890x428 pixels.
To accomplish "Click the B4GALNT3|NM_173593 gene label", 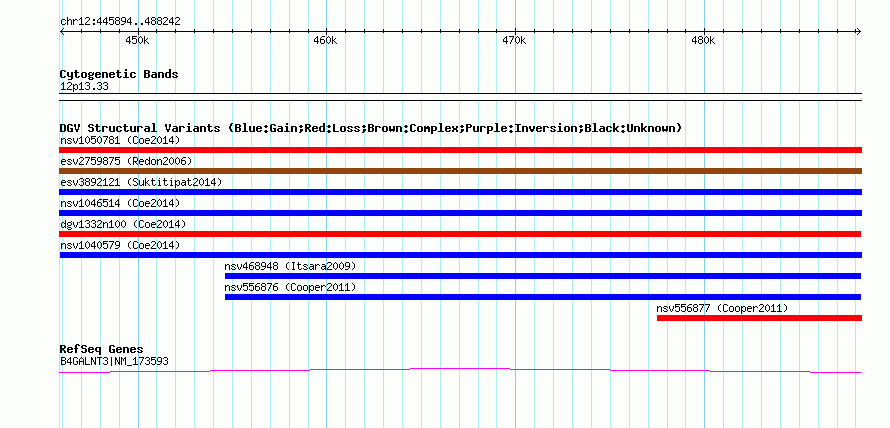I will [x=114, y=361].
